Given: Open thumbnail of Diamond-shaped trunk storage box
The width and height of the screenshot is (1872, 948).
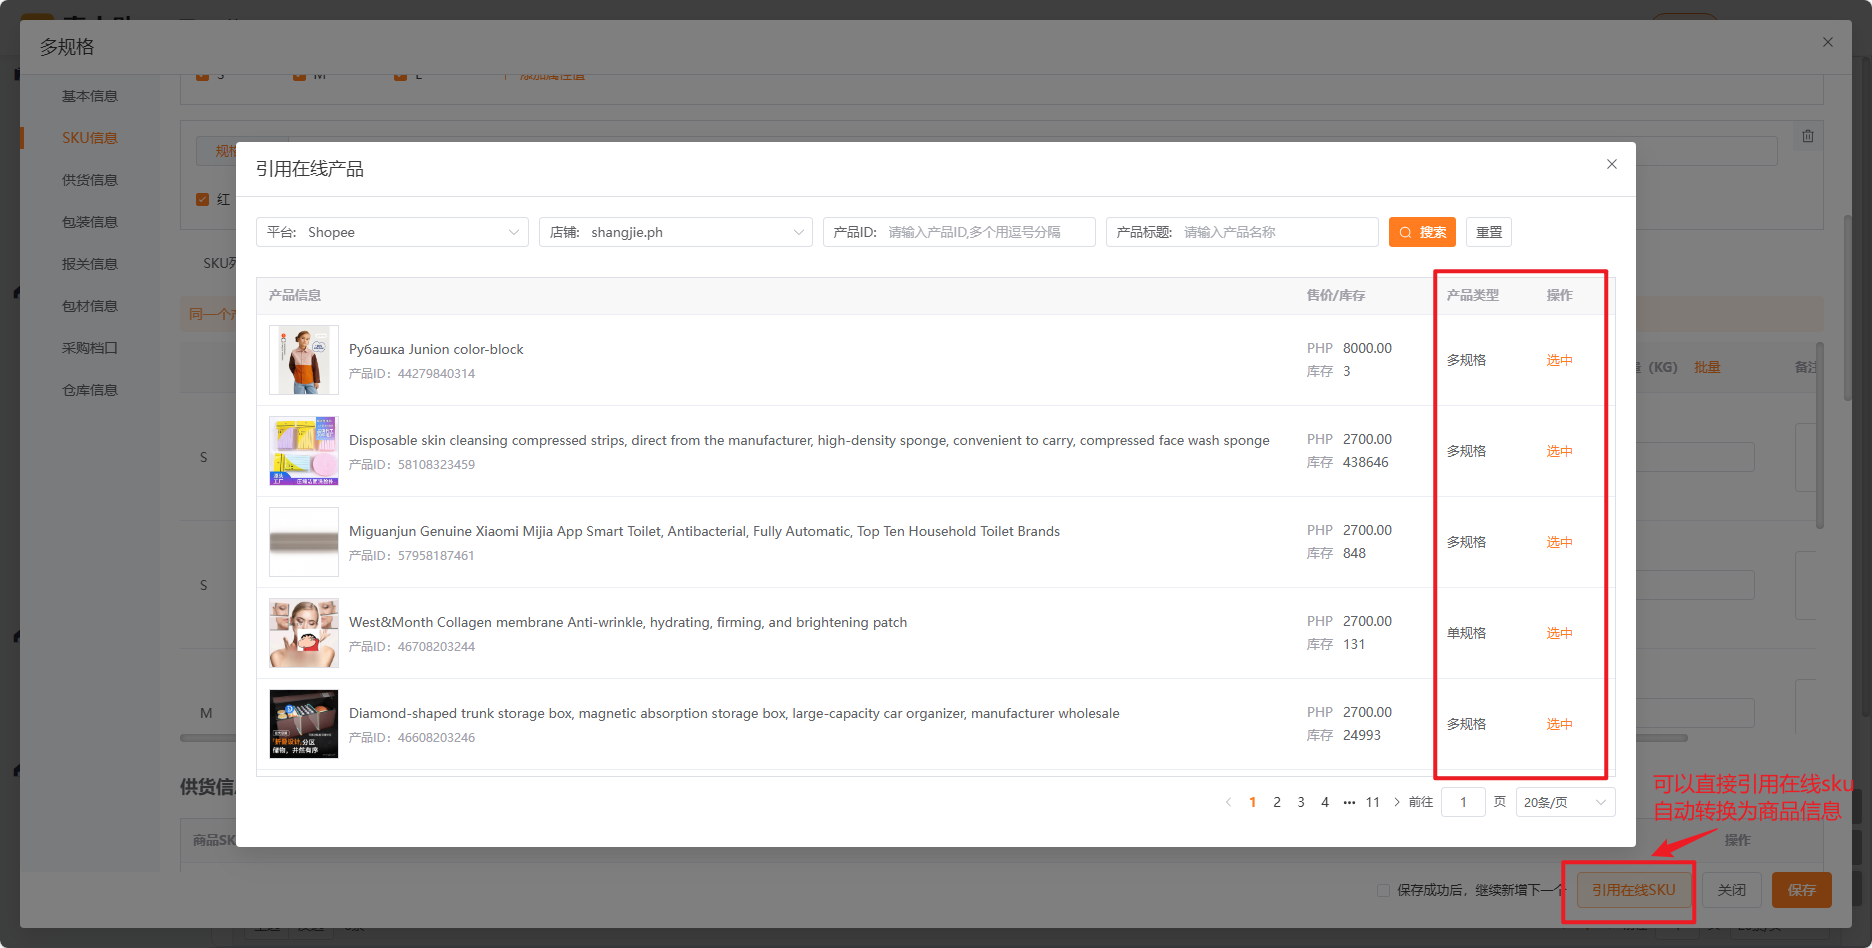Looking at the screenshot, I should click(304, 724).
